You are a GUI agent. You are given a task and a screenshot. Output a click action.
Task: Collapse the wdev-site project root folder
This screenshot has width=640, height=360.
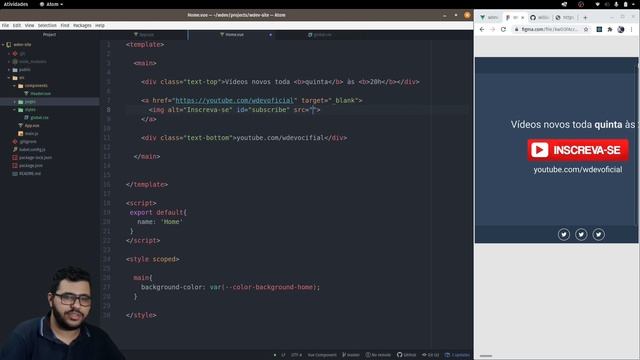pos(3,44)
